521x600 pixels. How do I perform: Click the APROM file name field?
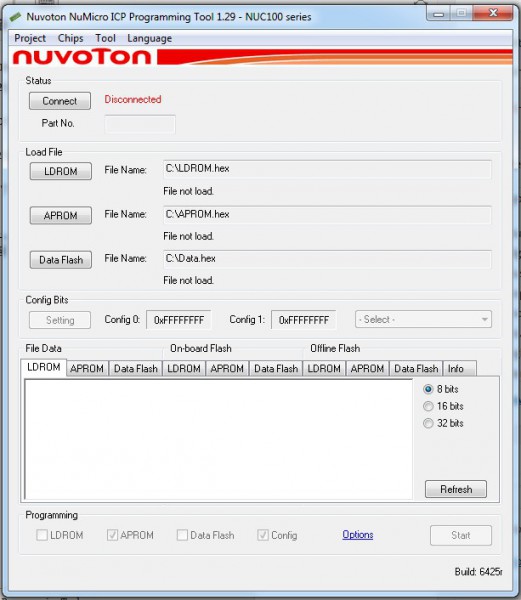coord(327,214)
